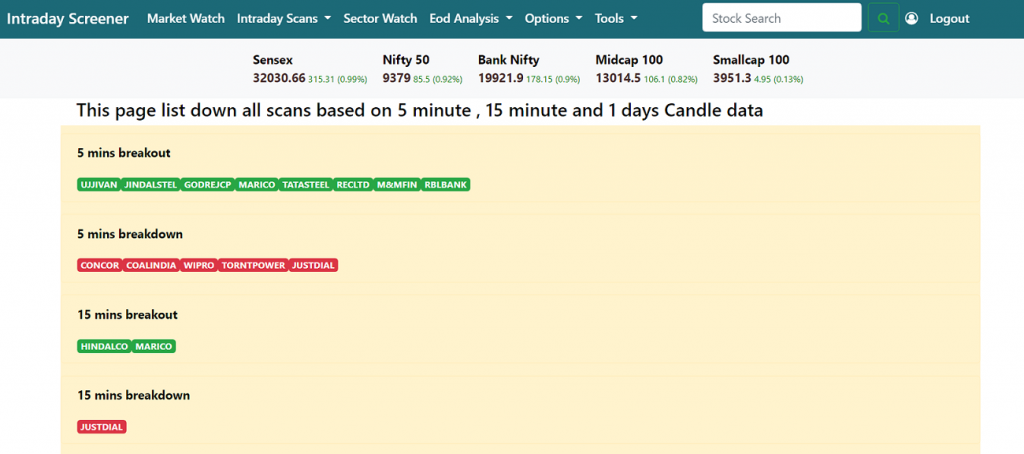Click the Midcap 100 value 13014.5
The height and width of the screenshot is (454, 1024).
618,78
